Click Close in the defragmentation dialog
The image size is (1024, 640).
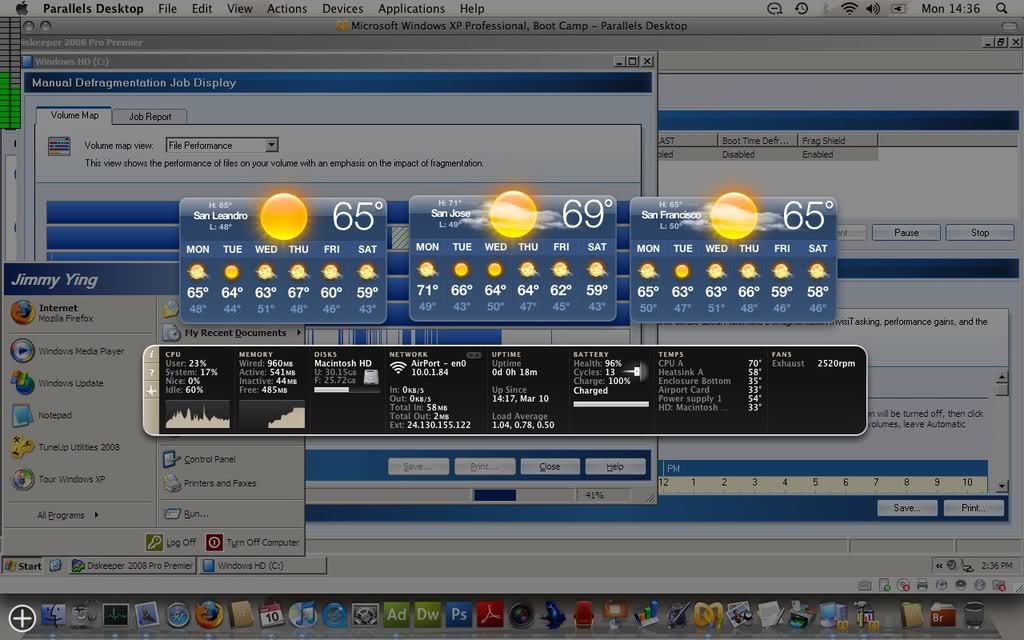549,466
